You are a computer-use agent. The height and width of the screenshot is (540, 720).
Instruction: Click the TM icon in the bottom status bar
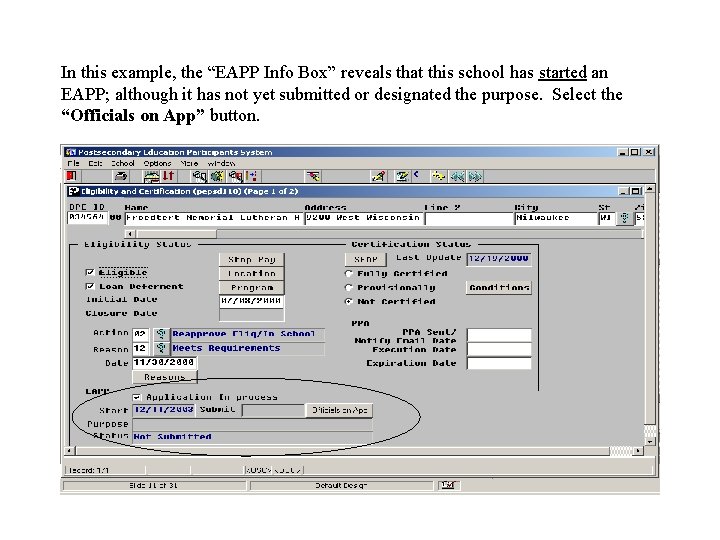pyautogui.click(x=448, y=485)
